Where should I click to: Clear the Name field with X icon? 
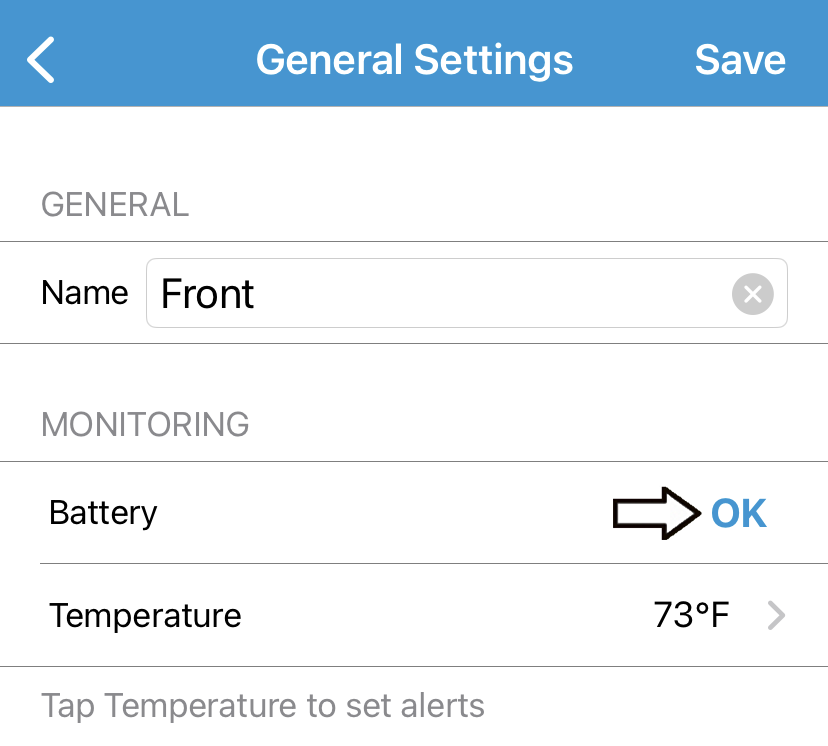pyautogui.click(x=752, y=294)
